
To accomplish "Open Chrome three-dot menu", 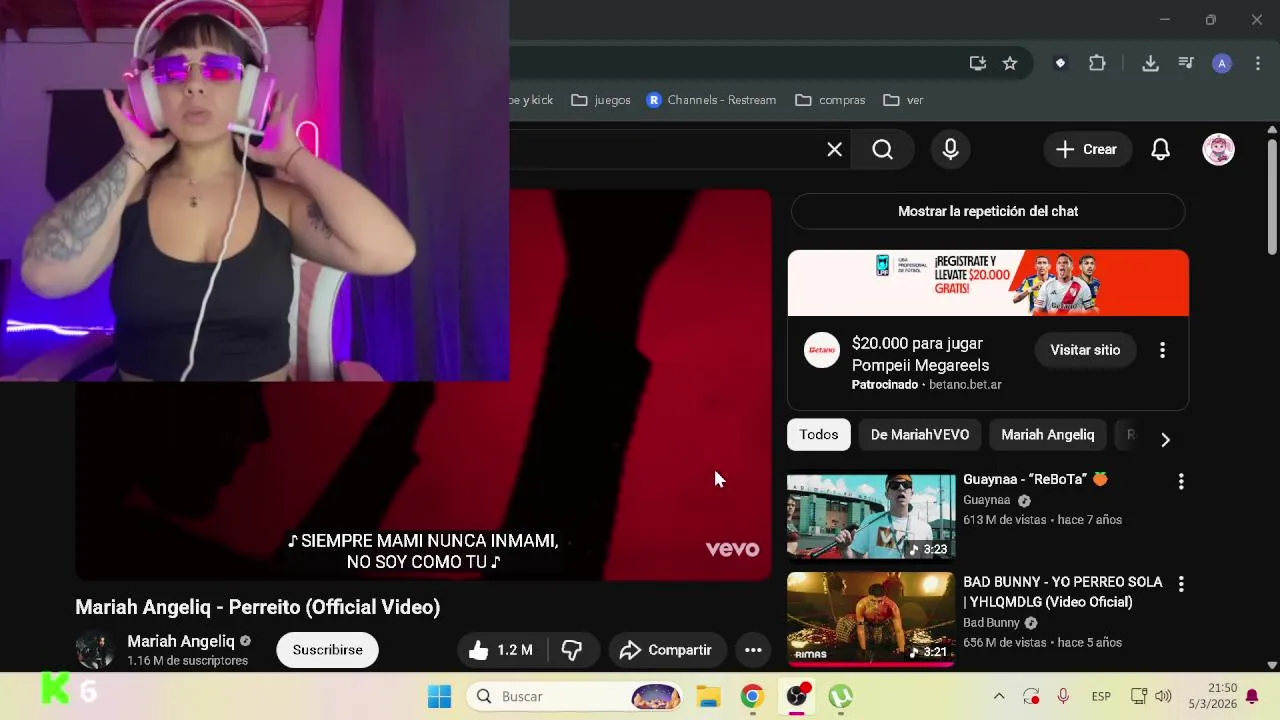I will (x=1258, y=63).
